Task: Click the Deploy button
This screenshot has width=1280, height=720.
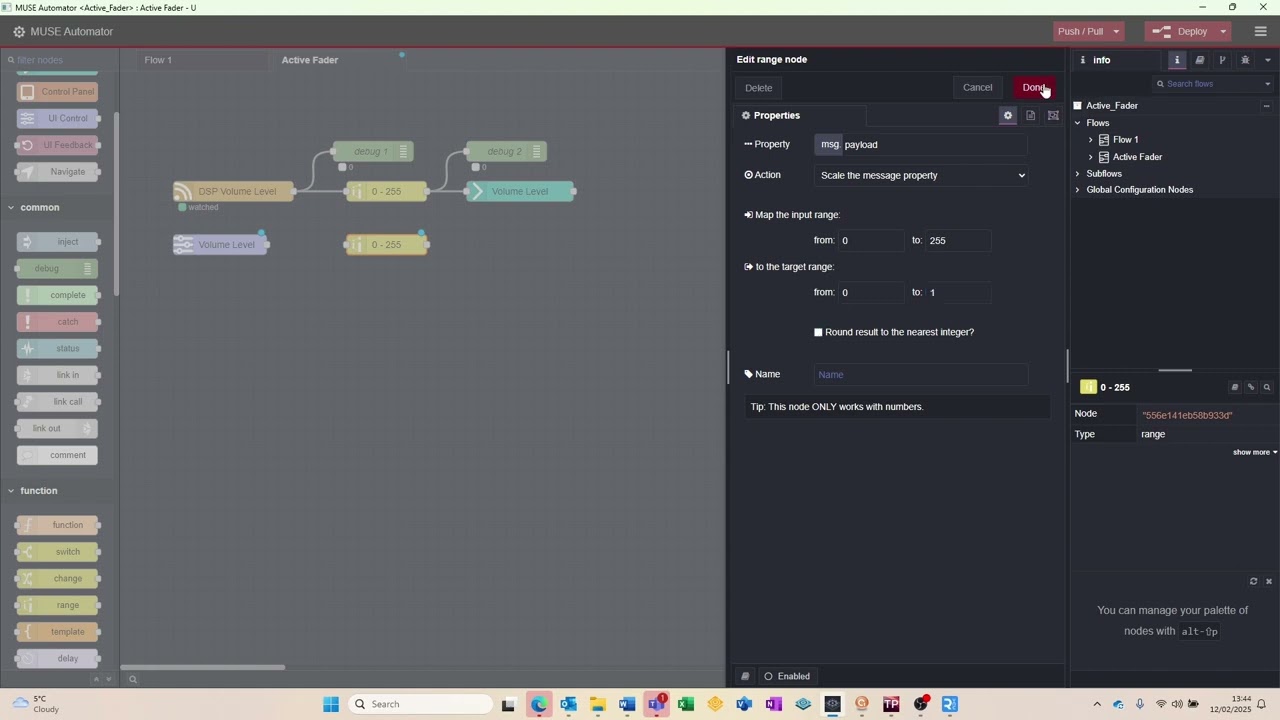Action: coord(1180,32)
